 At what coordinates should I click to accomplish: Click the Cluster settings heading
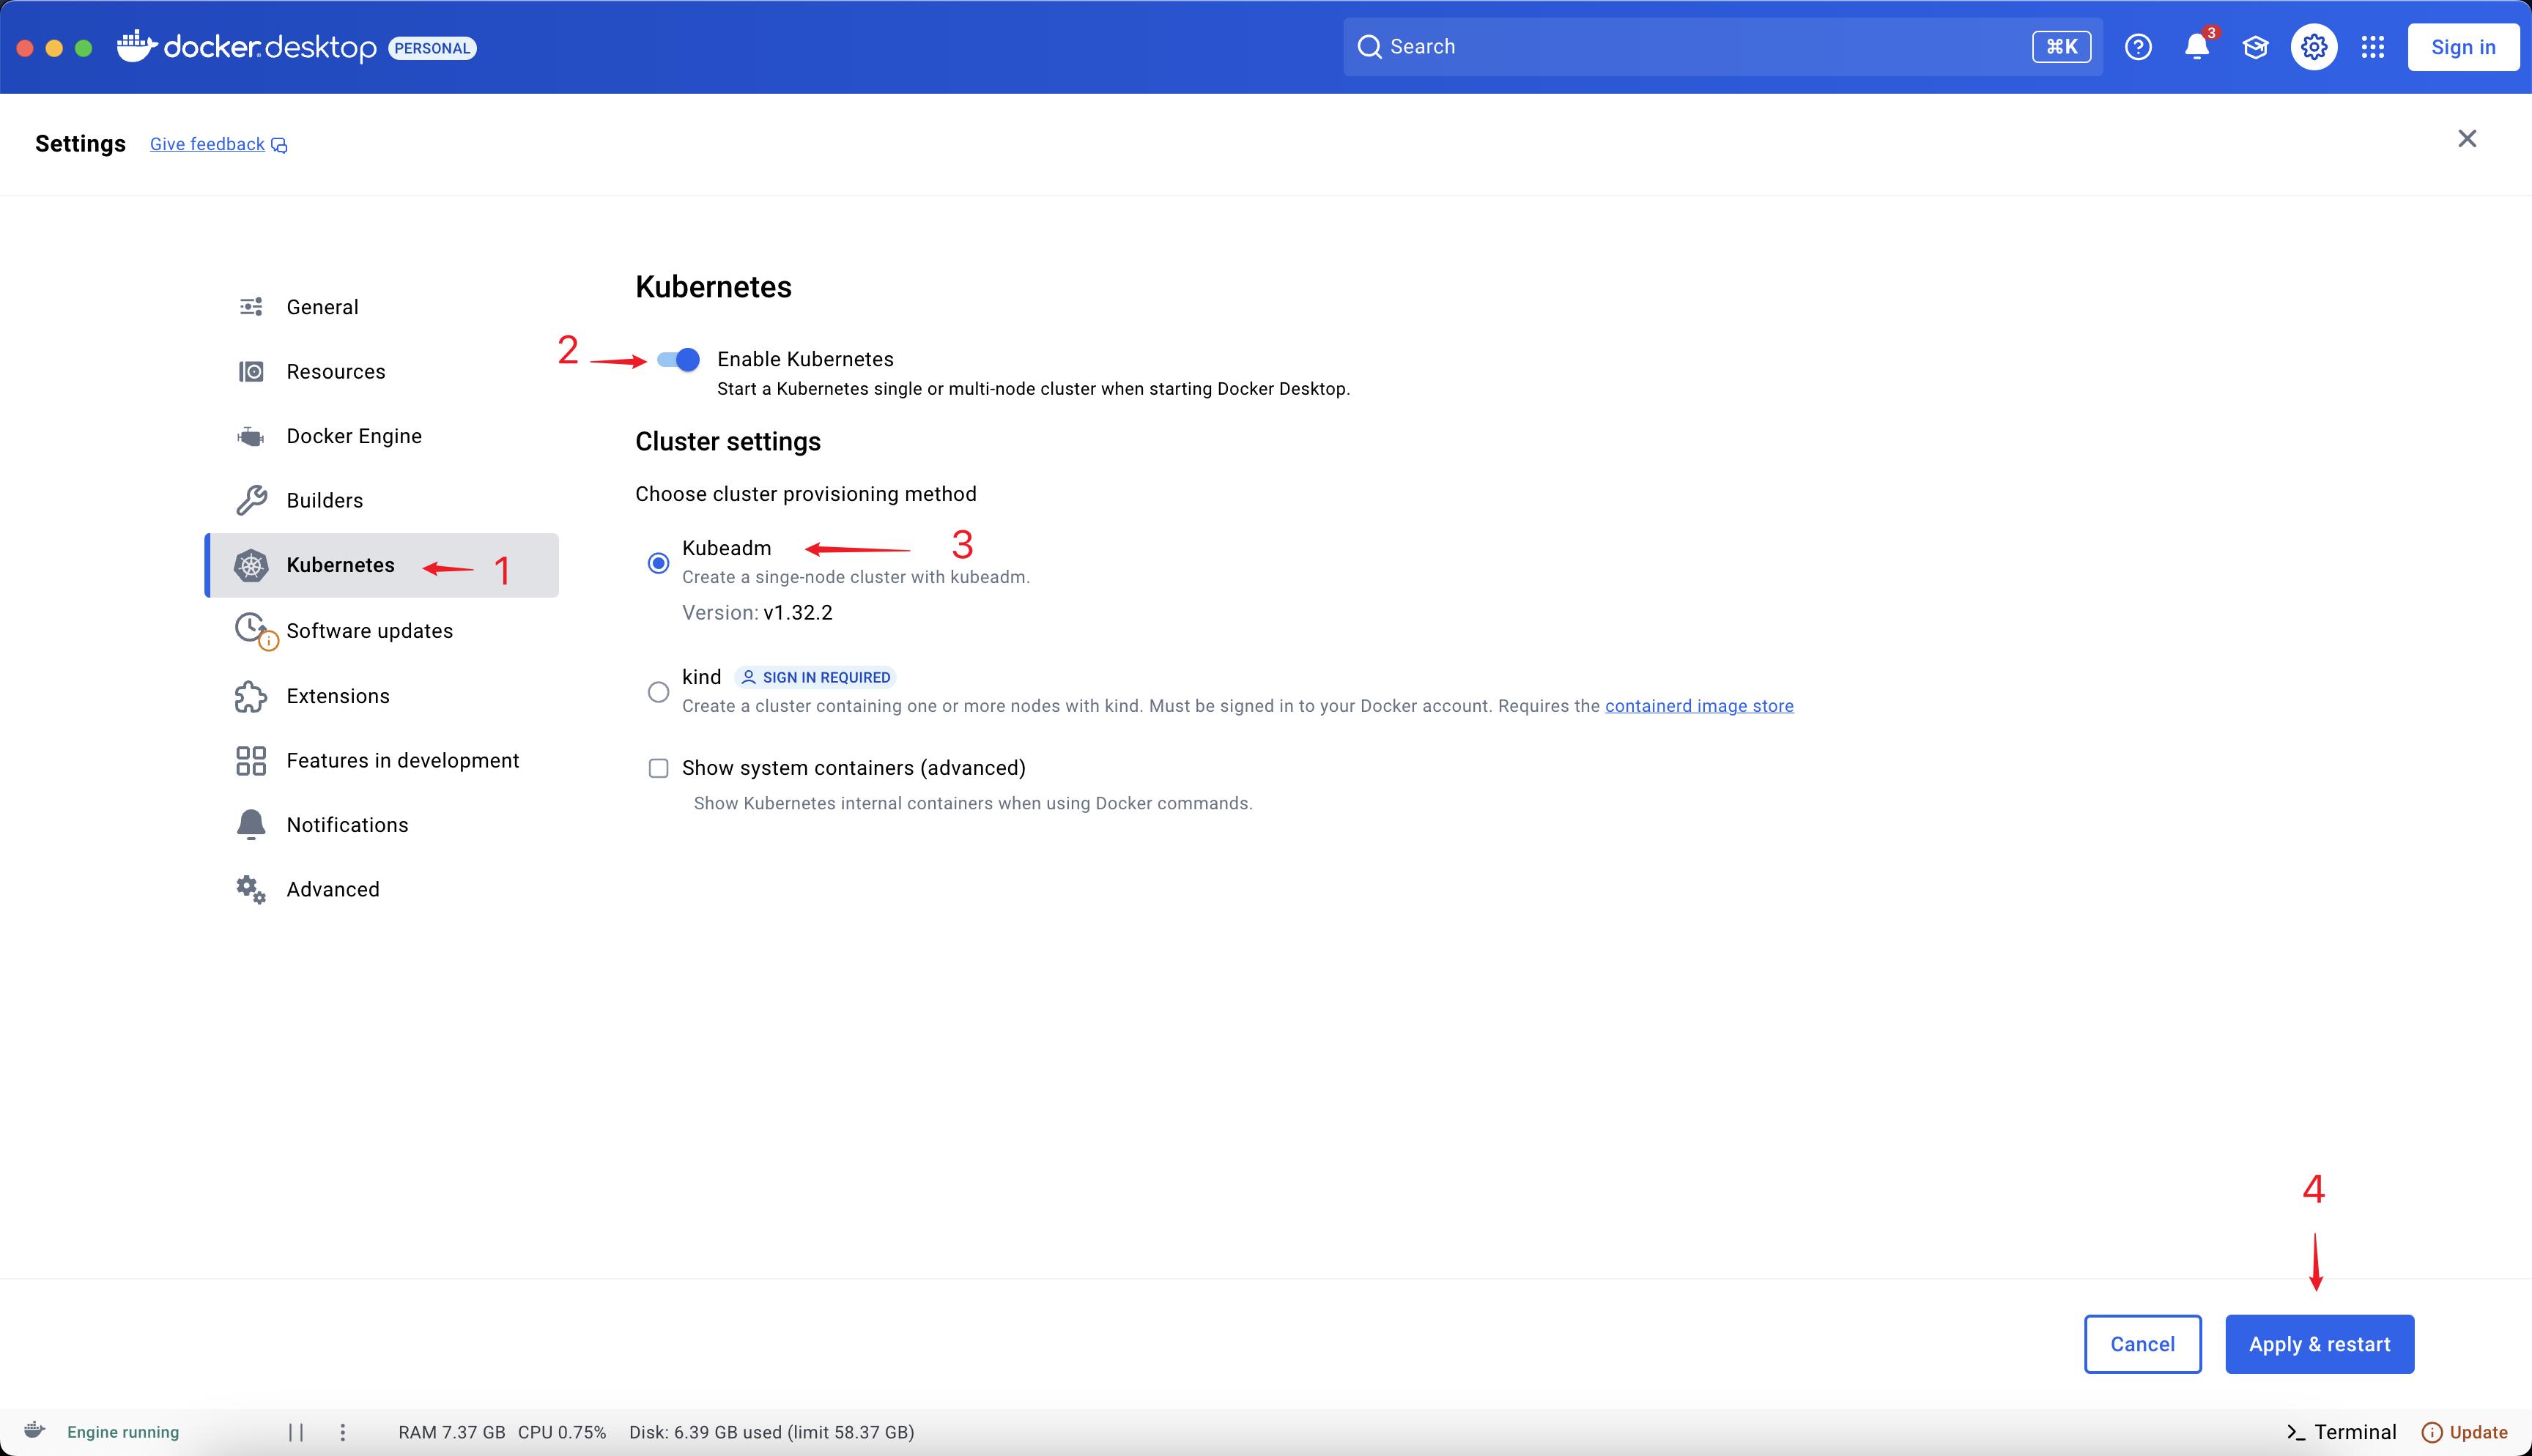[728, 442]
